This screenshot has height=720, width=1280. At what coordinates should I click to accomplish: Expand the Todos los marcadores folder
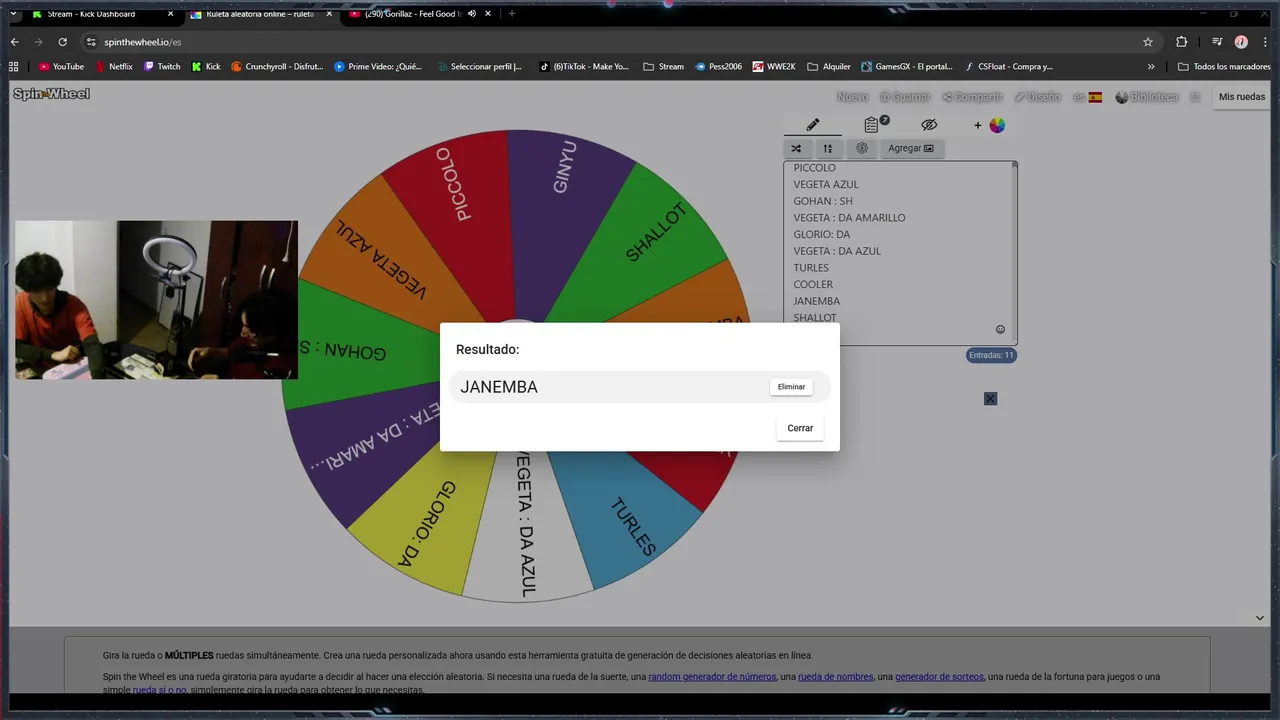[1225, 67]
